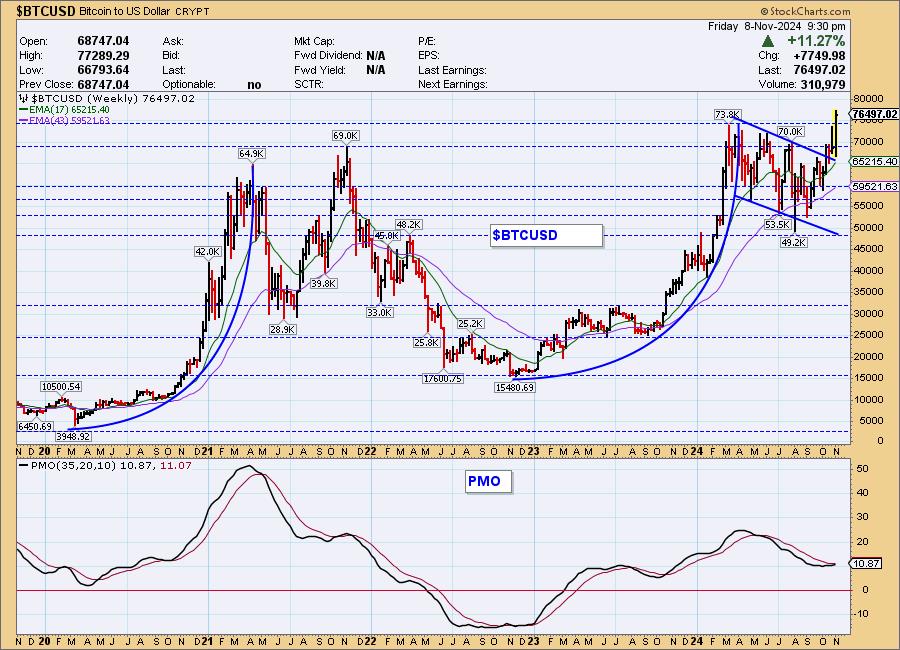The width and height of the screenshot is (900, 650).
Task: Click the "45.8K" price label
Action: point(386,235)
